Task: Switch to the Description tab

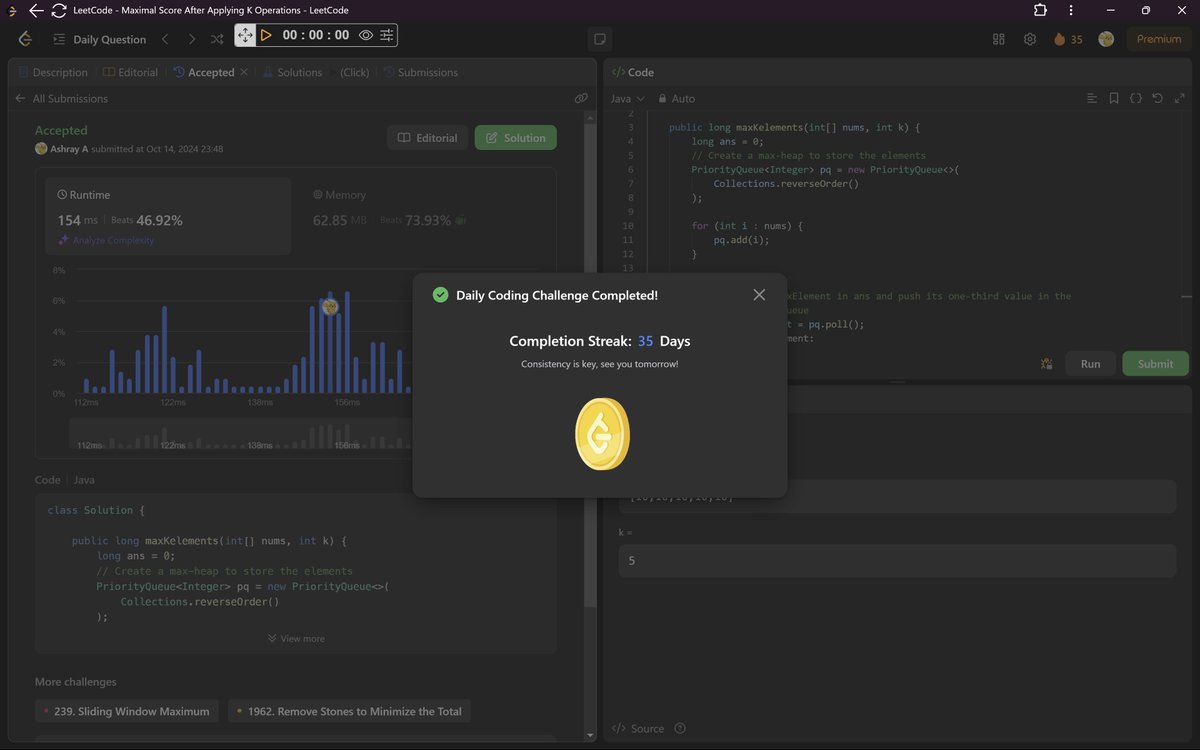Action: point(53,72)
